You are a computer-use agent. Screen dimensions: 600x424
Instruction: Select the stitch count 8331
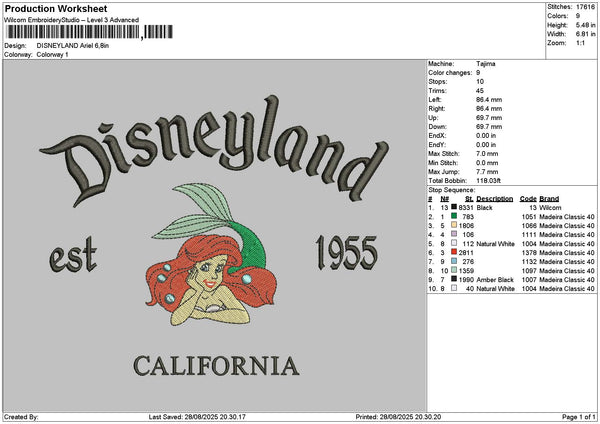click(x=466, y=208)
